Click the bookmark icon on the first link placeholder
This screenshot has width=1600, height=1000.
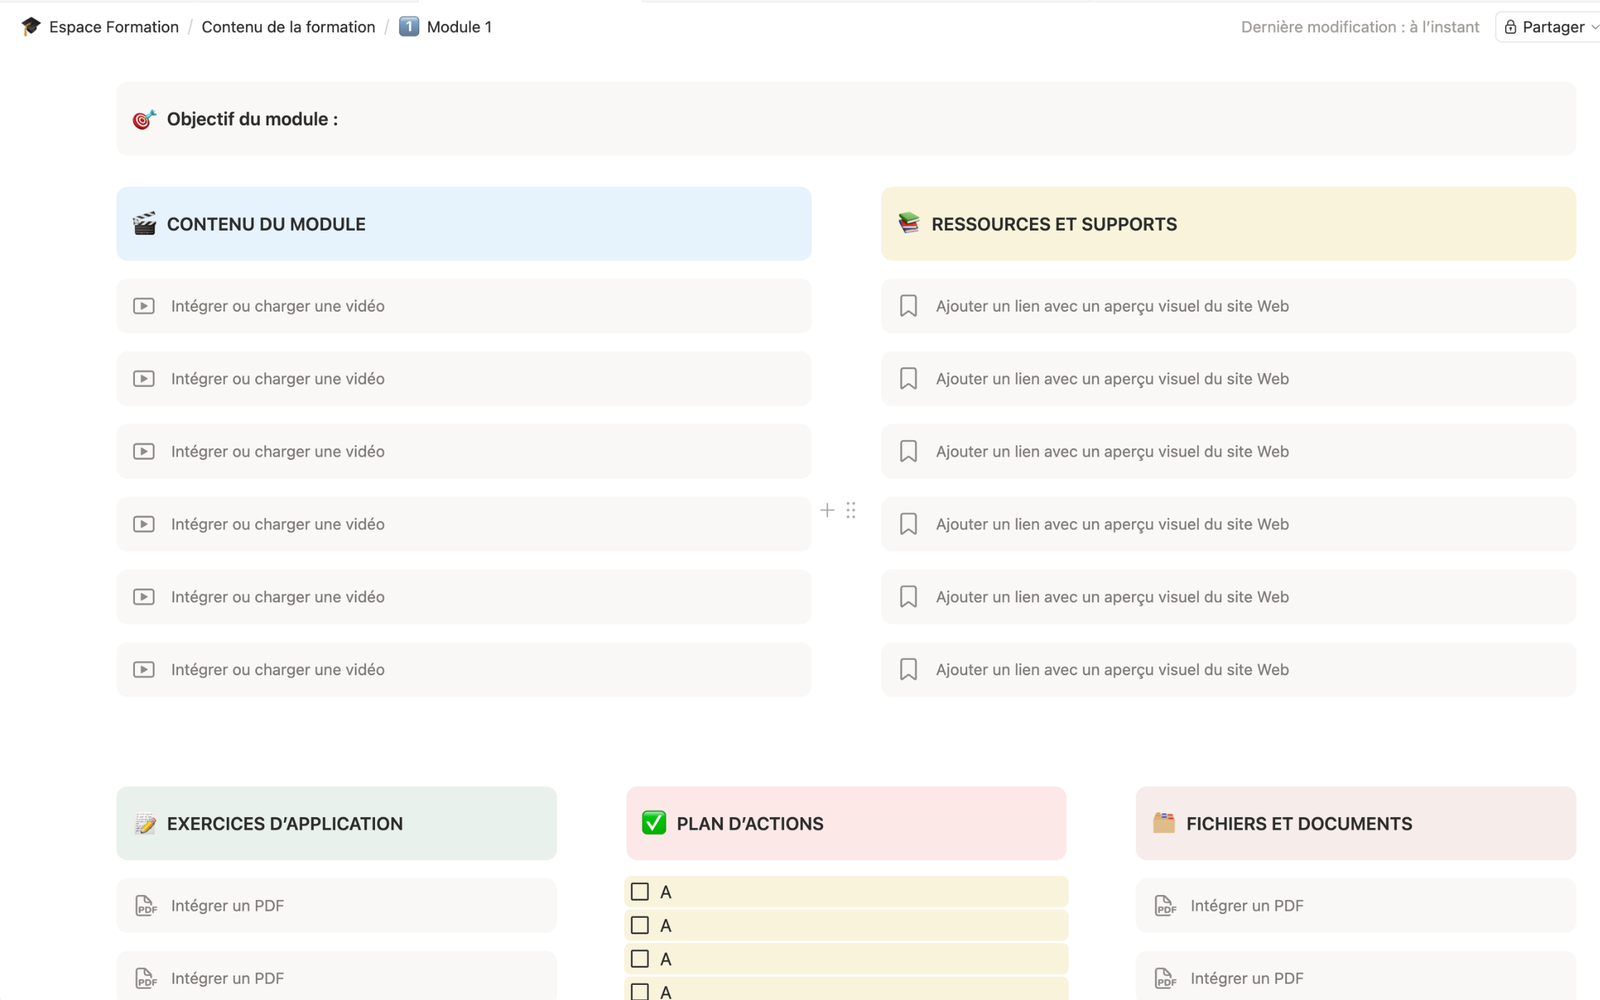coord(908,305)
